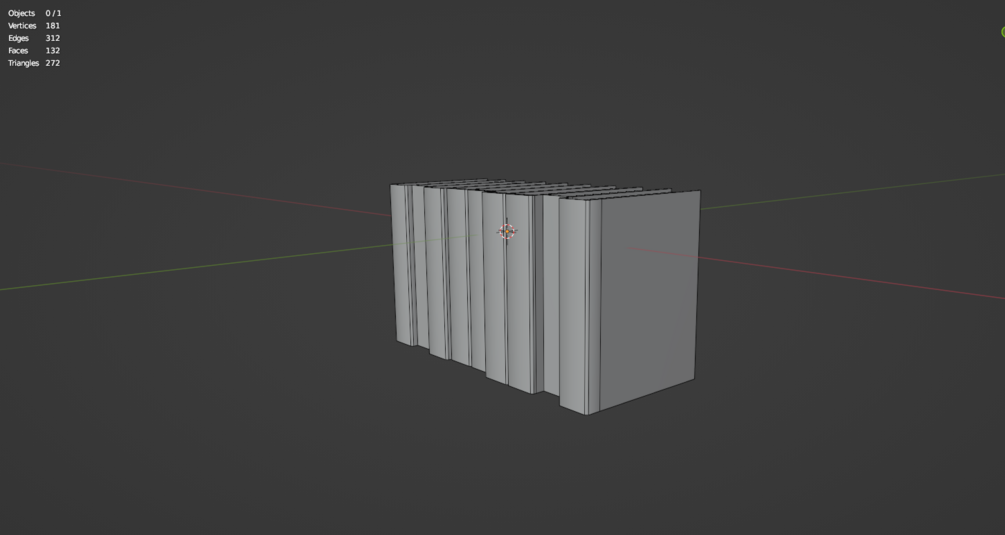1005x535 pixels.
Task: Click the 3D cursor crosshair on the mesh
Action: (507, 231)
